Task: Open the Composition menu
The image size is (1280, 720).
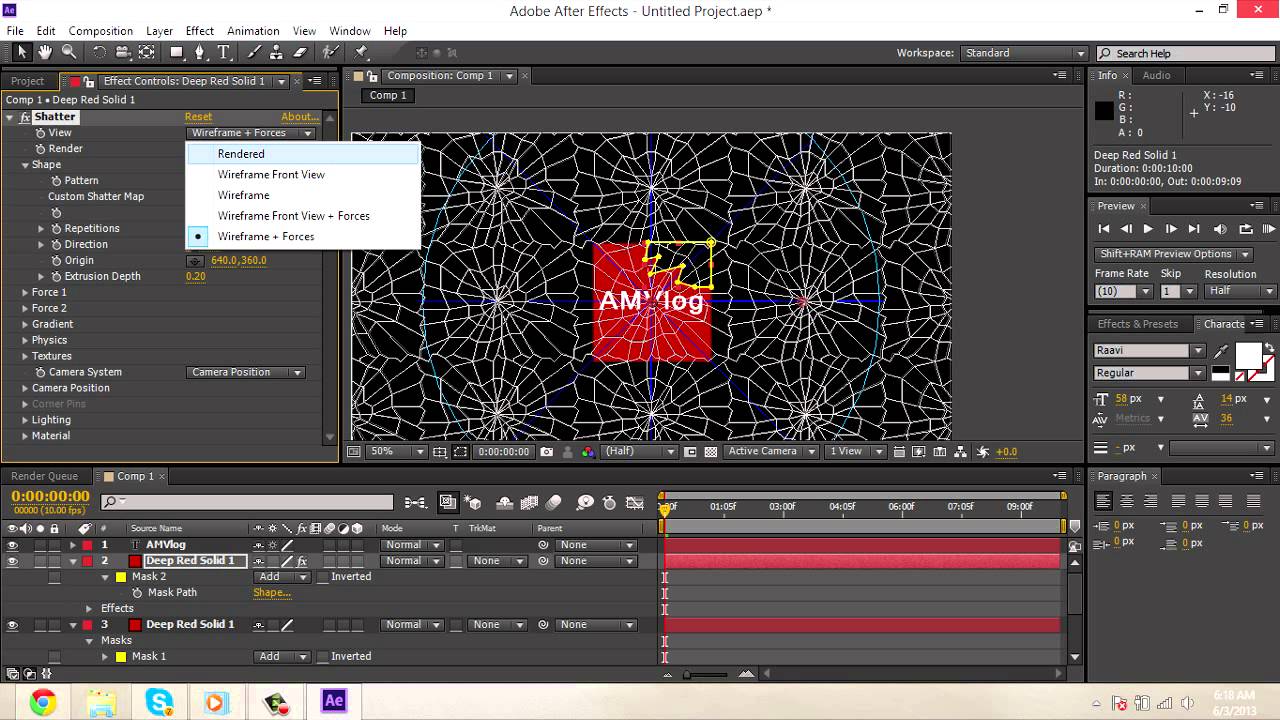Action: click(x=100, y=31)
